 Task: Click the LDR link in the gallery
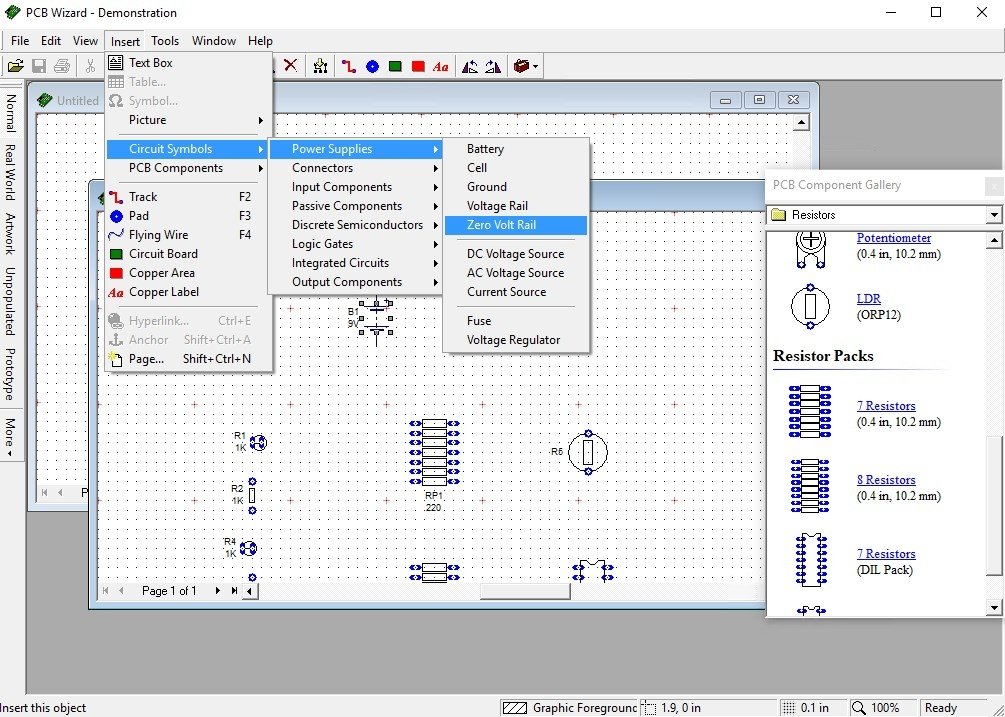click(x=868, y=299)
